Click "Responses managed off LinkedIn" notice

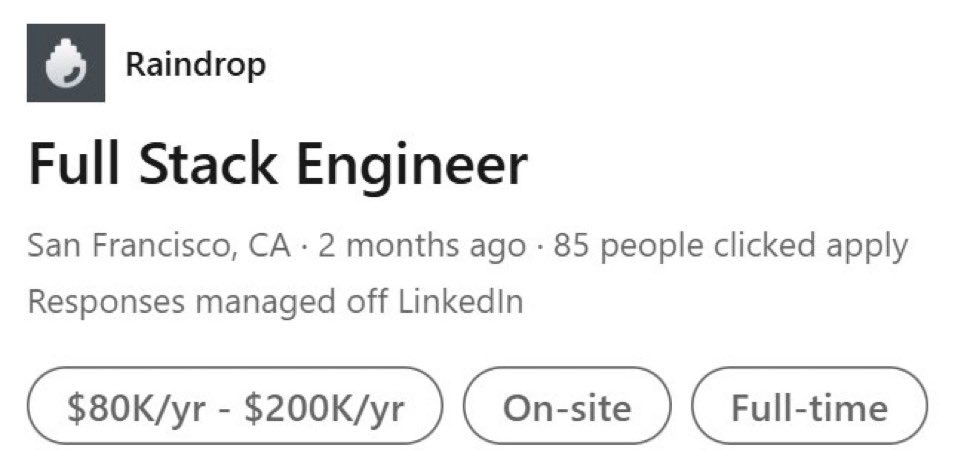[275, 301]
